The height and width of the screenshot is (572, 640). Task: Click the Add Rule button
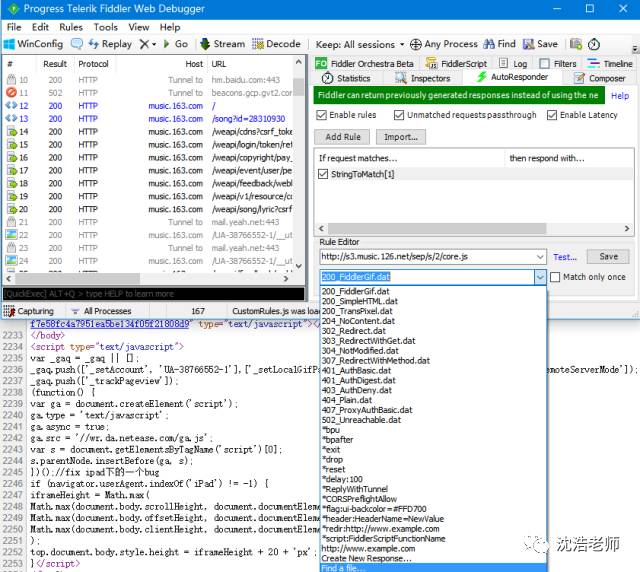[342, 137]
